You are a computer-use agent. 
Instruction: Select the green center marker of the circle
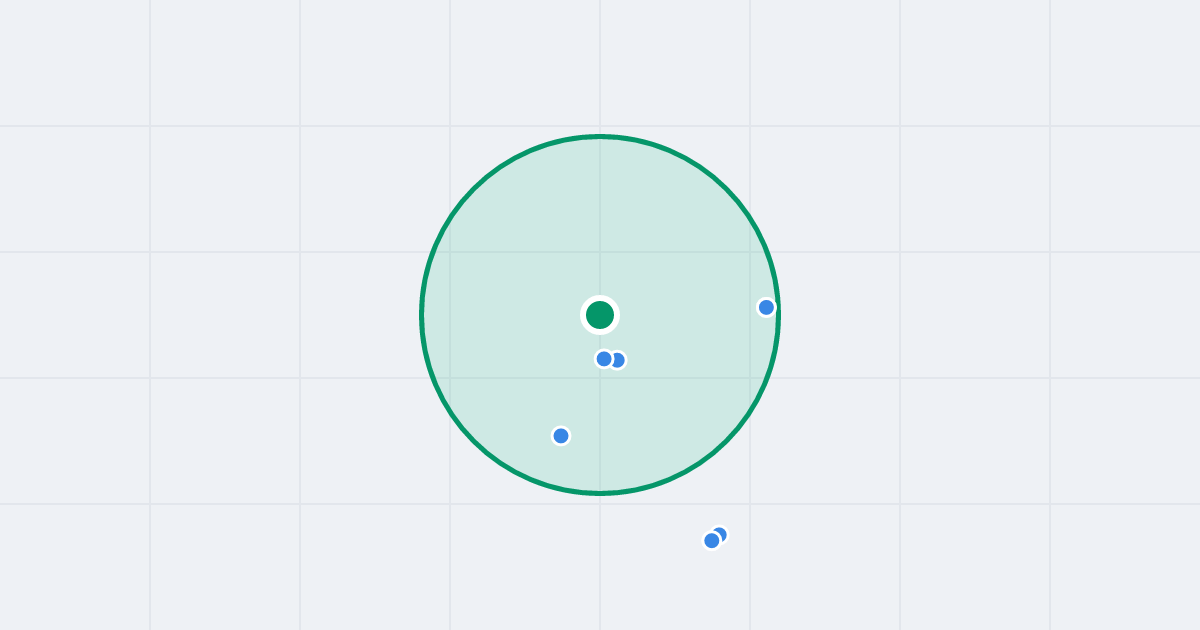[600, 315]
